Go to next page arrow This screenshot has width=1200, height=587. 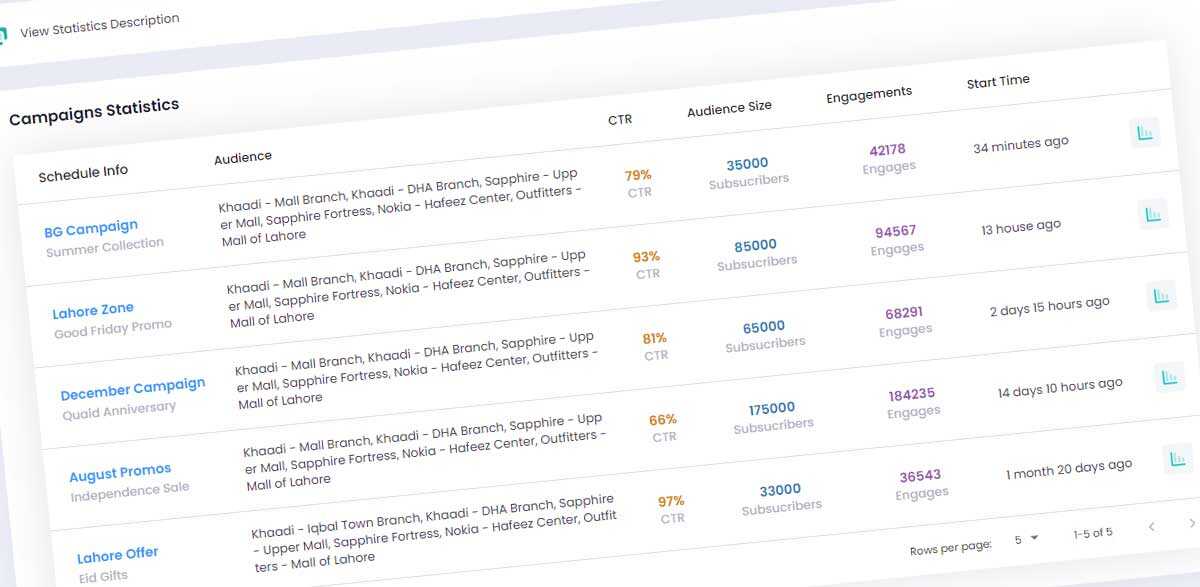pos(1191,523)
